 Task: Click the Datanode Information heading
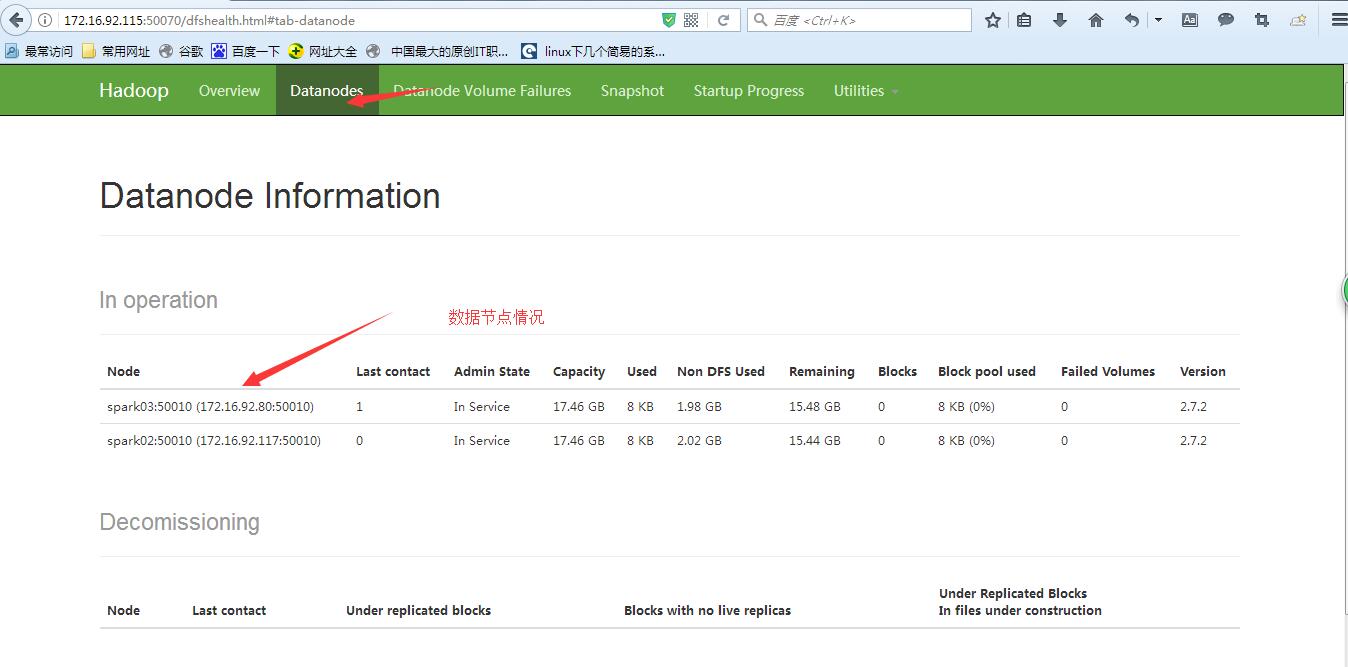pos(270,196)
